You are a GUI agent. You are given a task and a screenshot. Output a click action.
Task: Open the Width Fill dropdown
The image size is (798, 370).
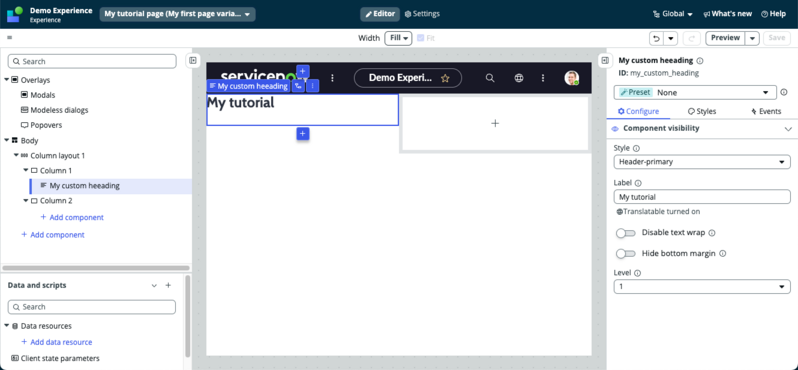[x=398, y=38]
